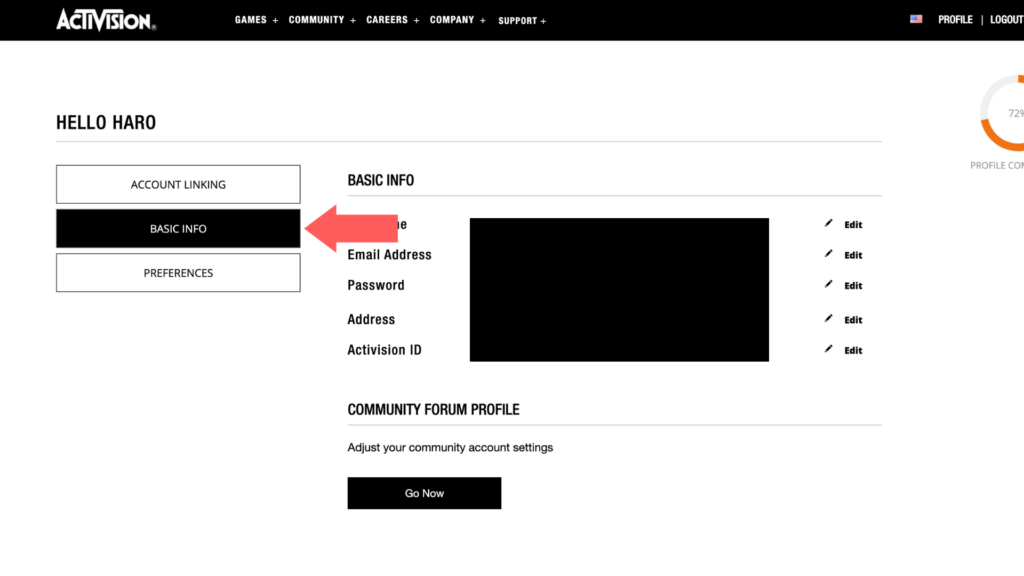Click 'Adjust your community account settings' text

(450, 447)
